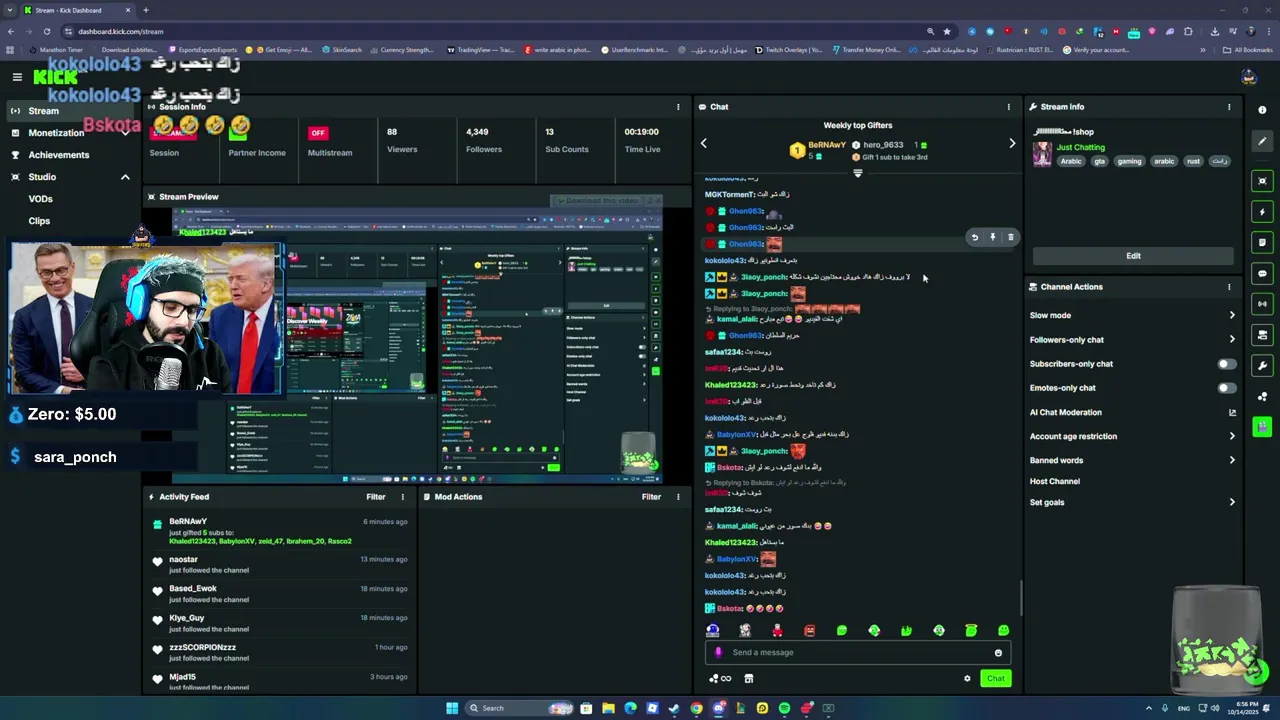The image size is (1280, 720).
Task: Switch to Stream - Kick Dashboard browser tab
Action: pos(75,10)
